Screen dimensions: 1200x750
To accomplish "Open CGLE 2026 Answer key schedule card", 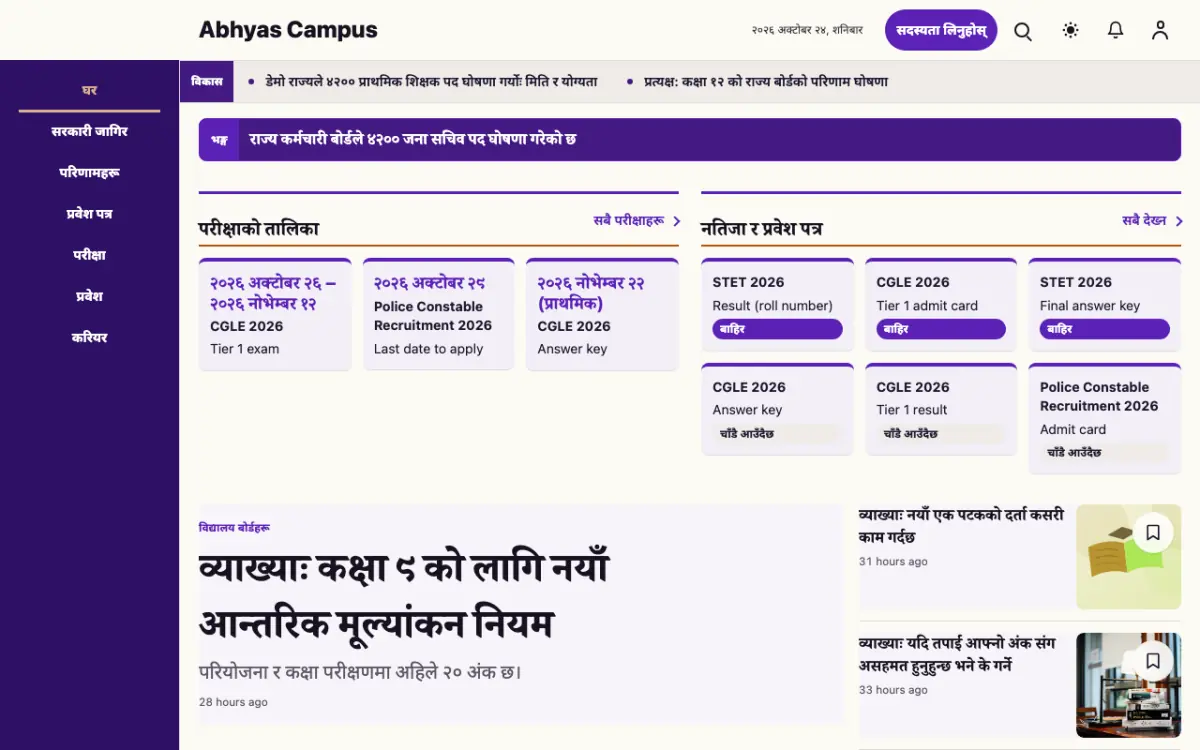I will [x=602, y=314].
